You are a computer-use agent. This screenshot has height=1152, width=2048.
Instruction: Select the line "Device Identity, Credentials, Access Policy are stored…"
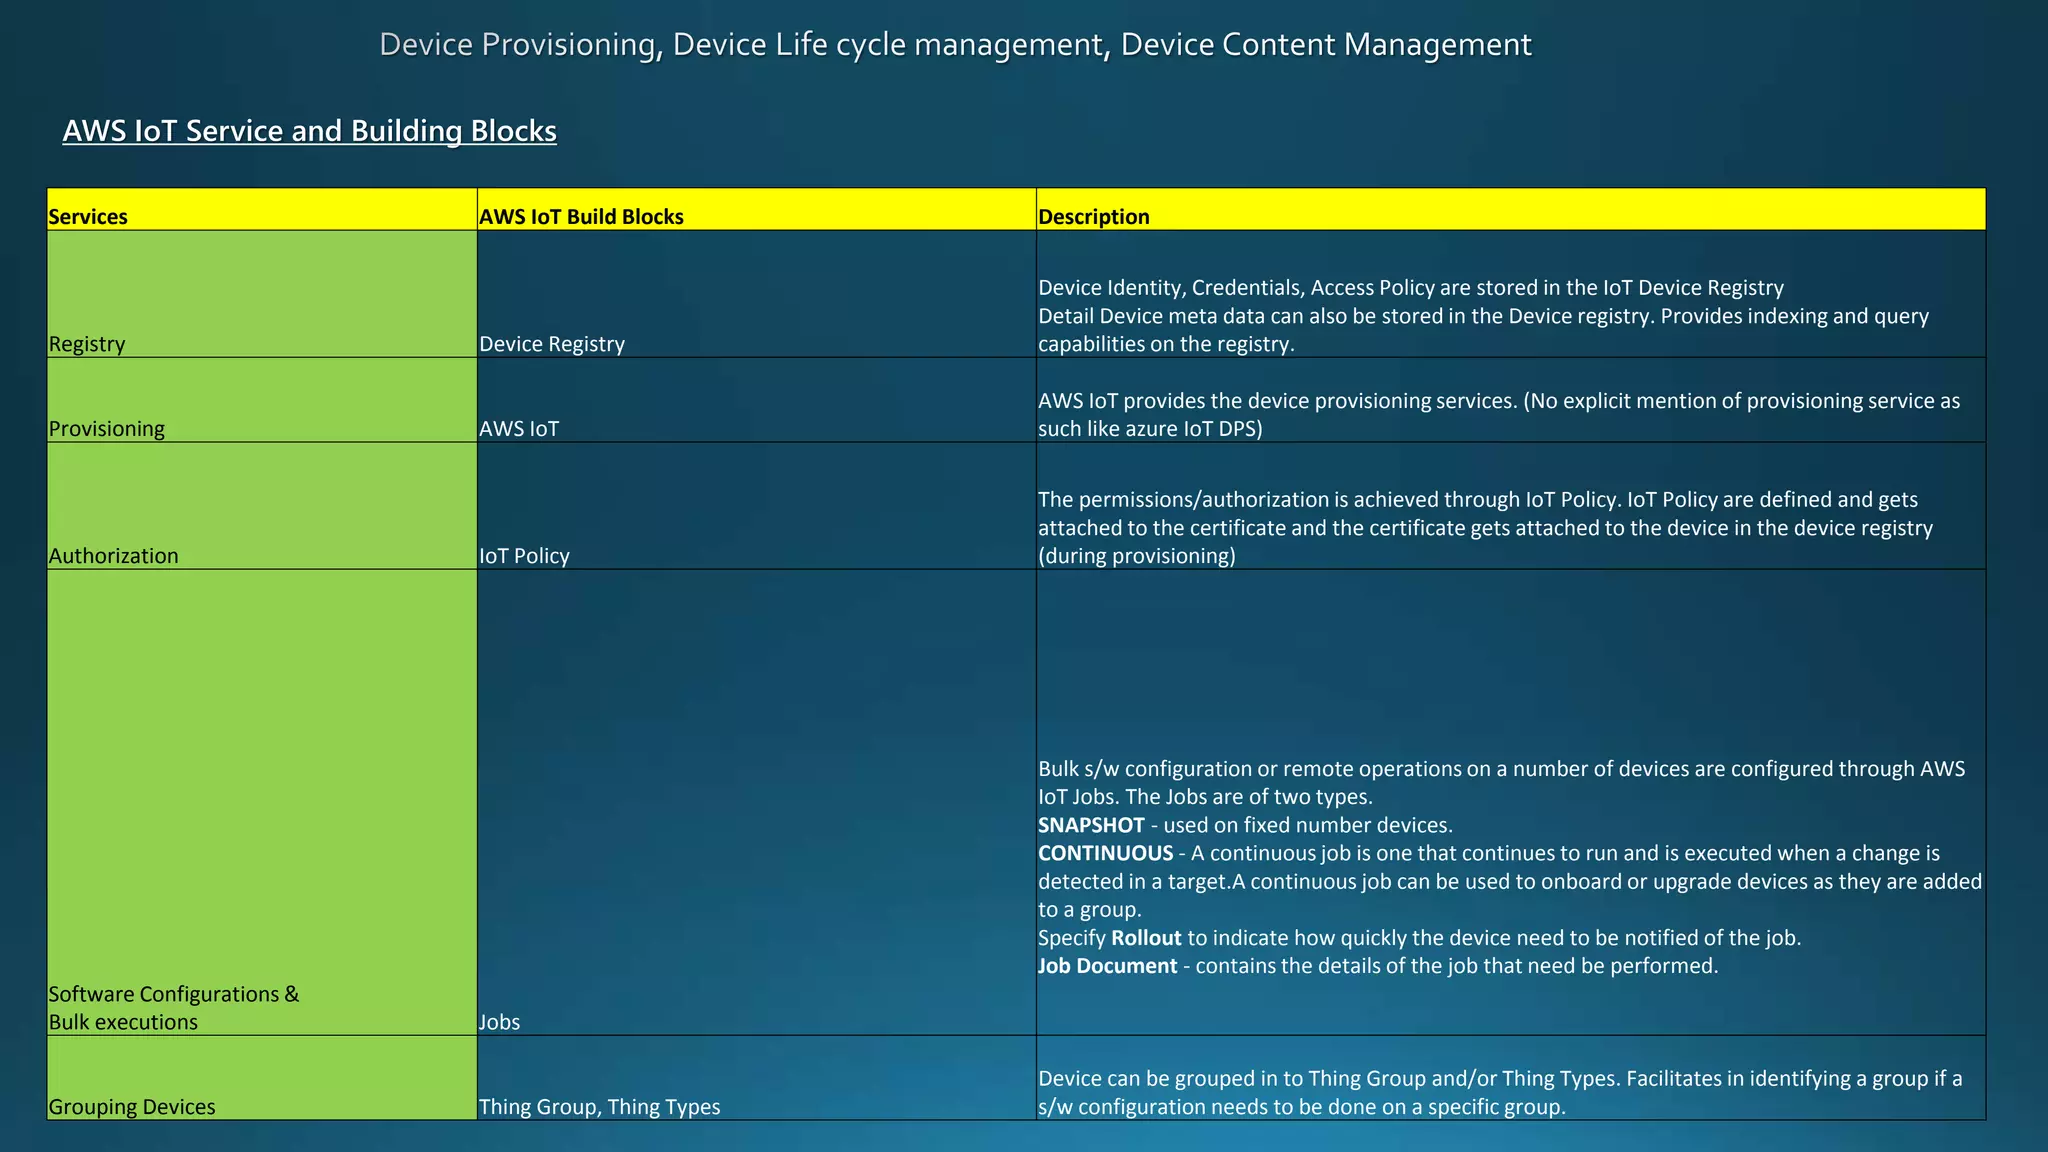[x=1411, y=288]
